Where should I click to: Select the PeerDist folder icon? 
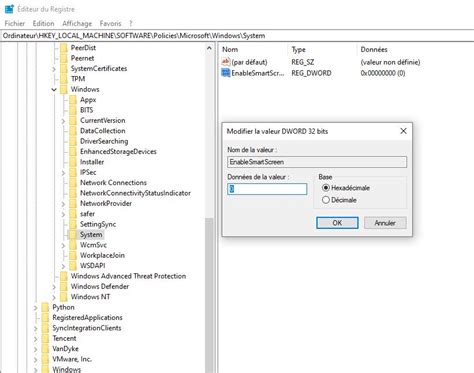[64, 48]
